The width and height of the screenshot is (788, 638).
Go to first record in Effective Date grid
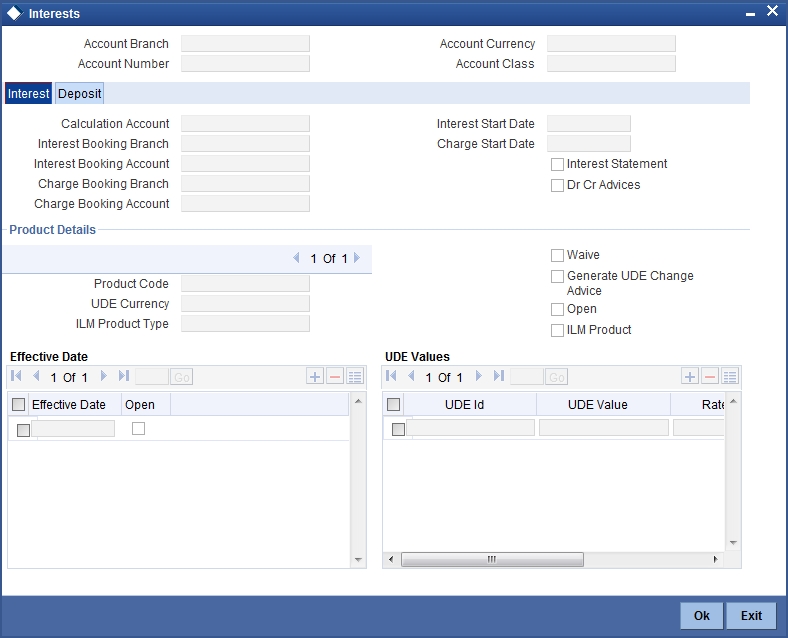pyautogui.click(x=16, y=376)
